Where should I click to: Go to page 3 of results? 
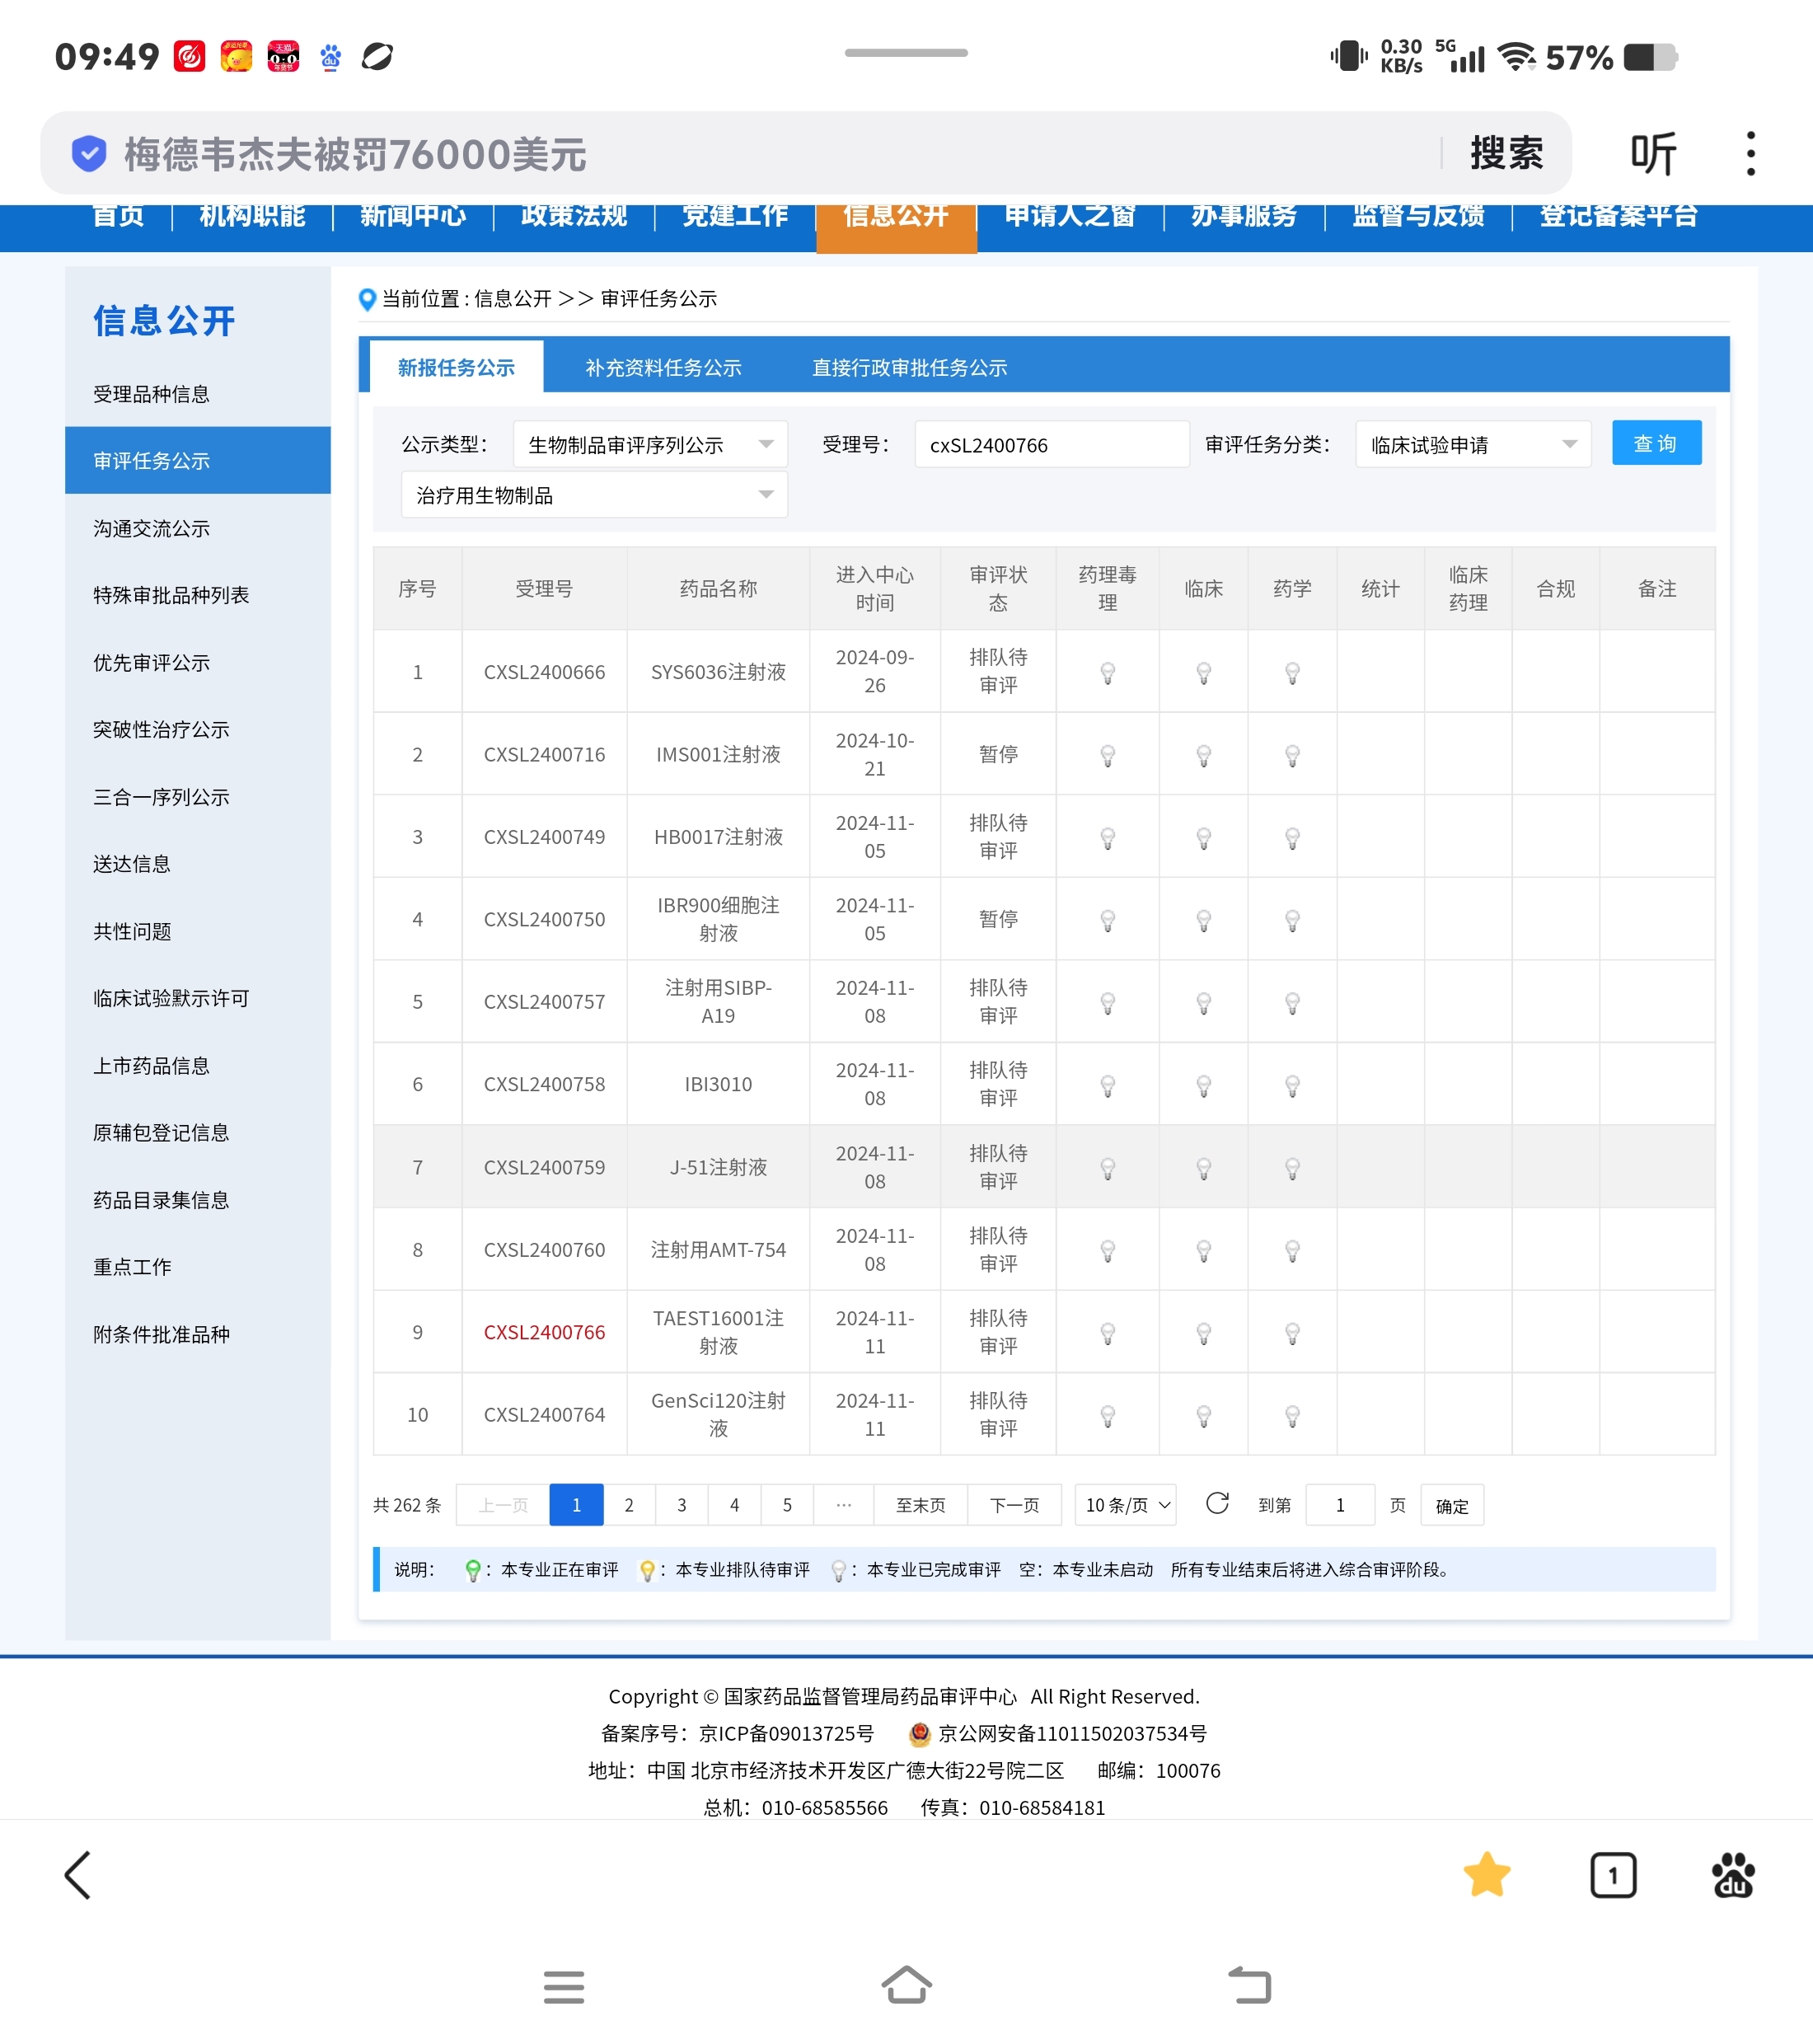click(682, 1505)
